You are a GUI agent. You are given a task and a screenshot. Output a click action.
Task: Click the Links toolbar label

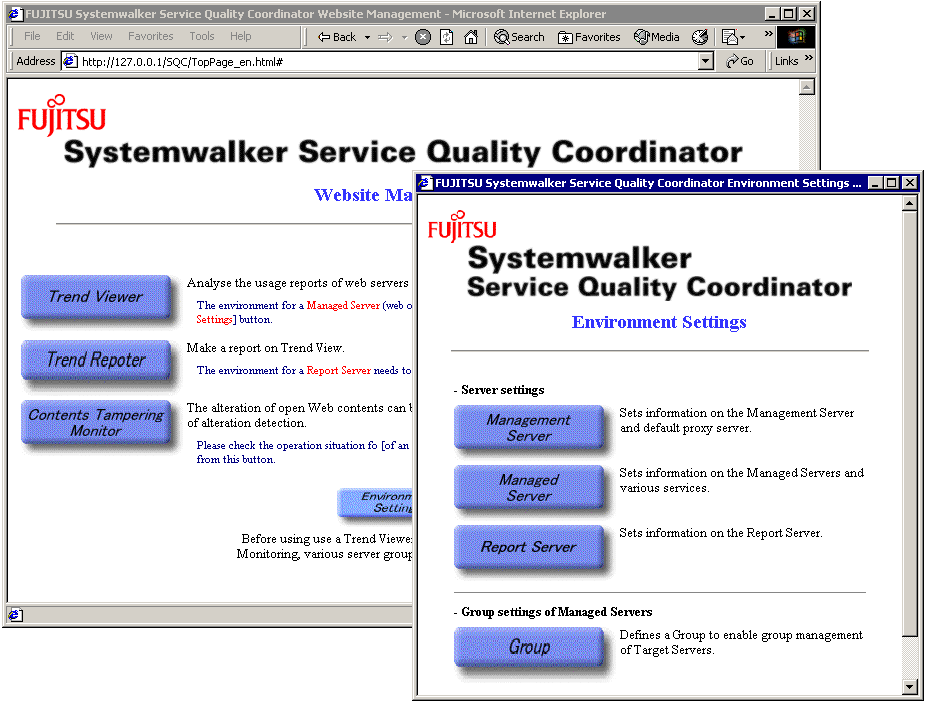tap(786, 61)
